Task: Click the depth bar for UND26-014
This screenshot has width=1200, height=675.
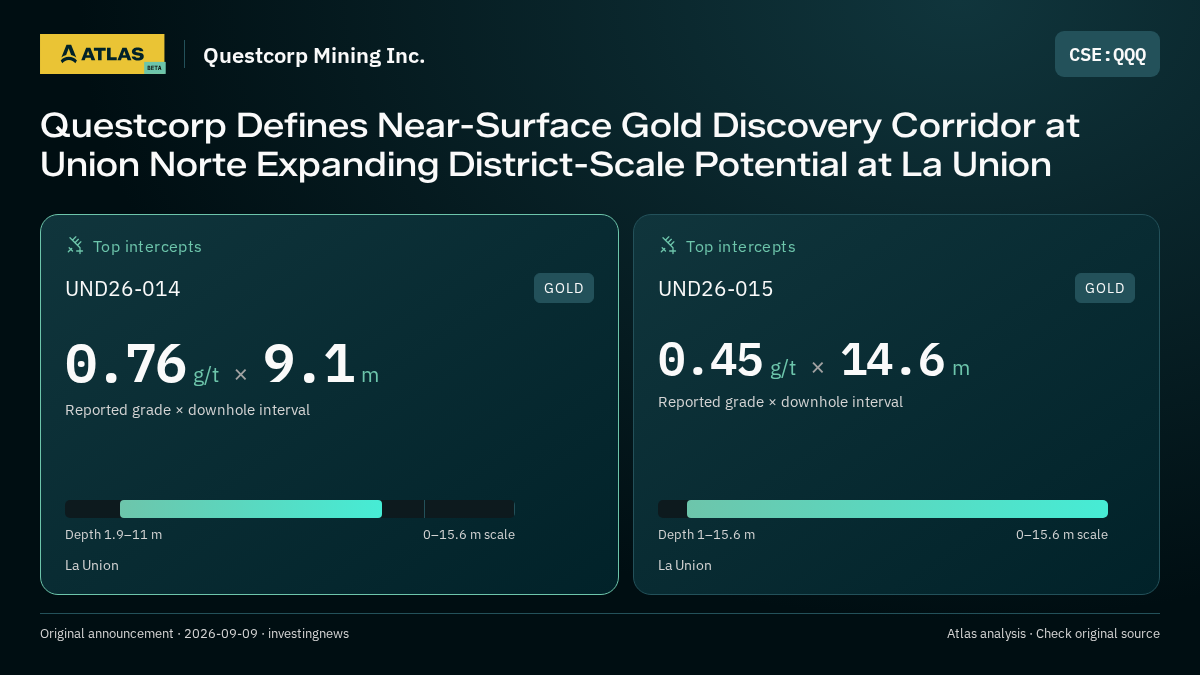Action: point(290,509)
